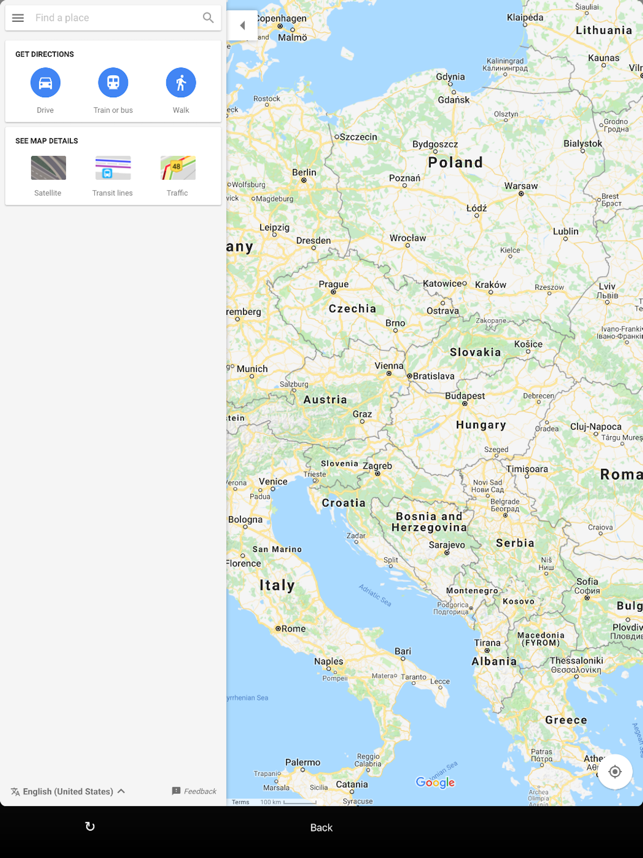Select Budapest on the map
The image size is (643, 858).
click(x=465, y=396)
